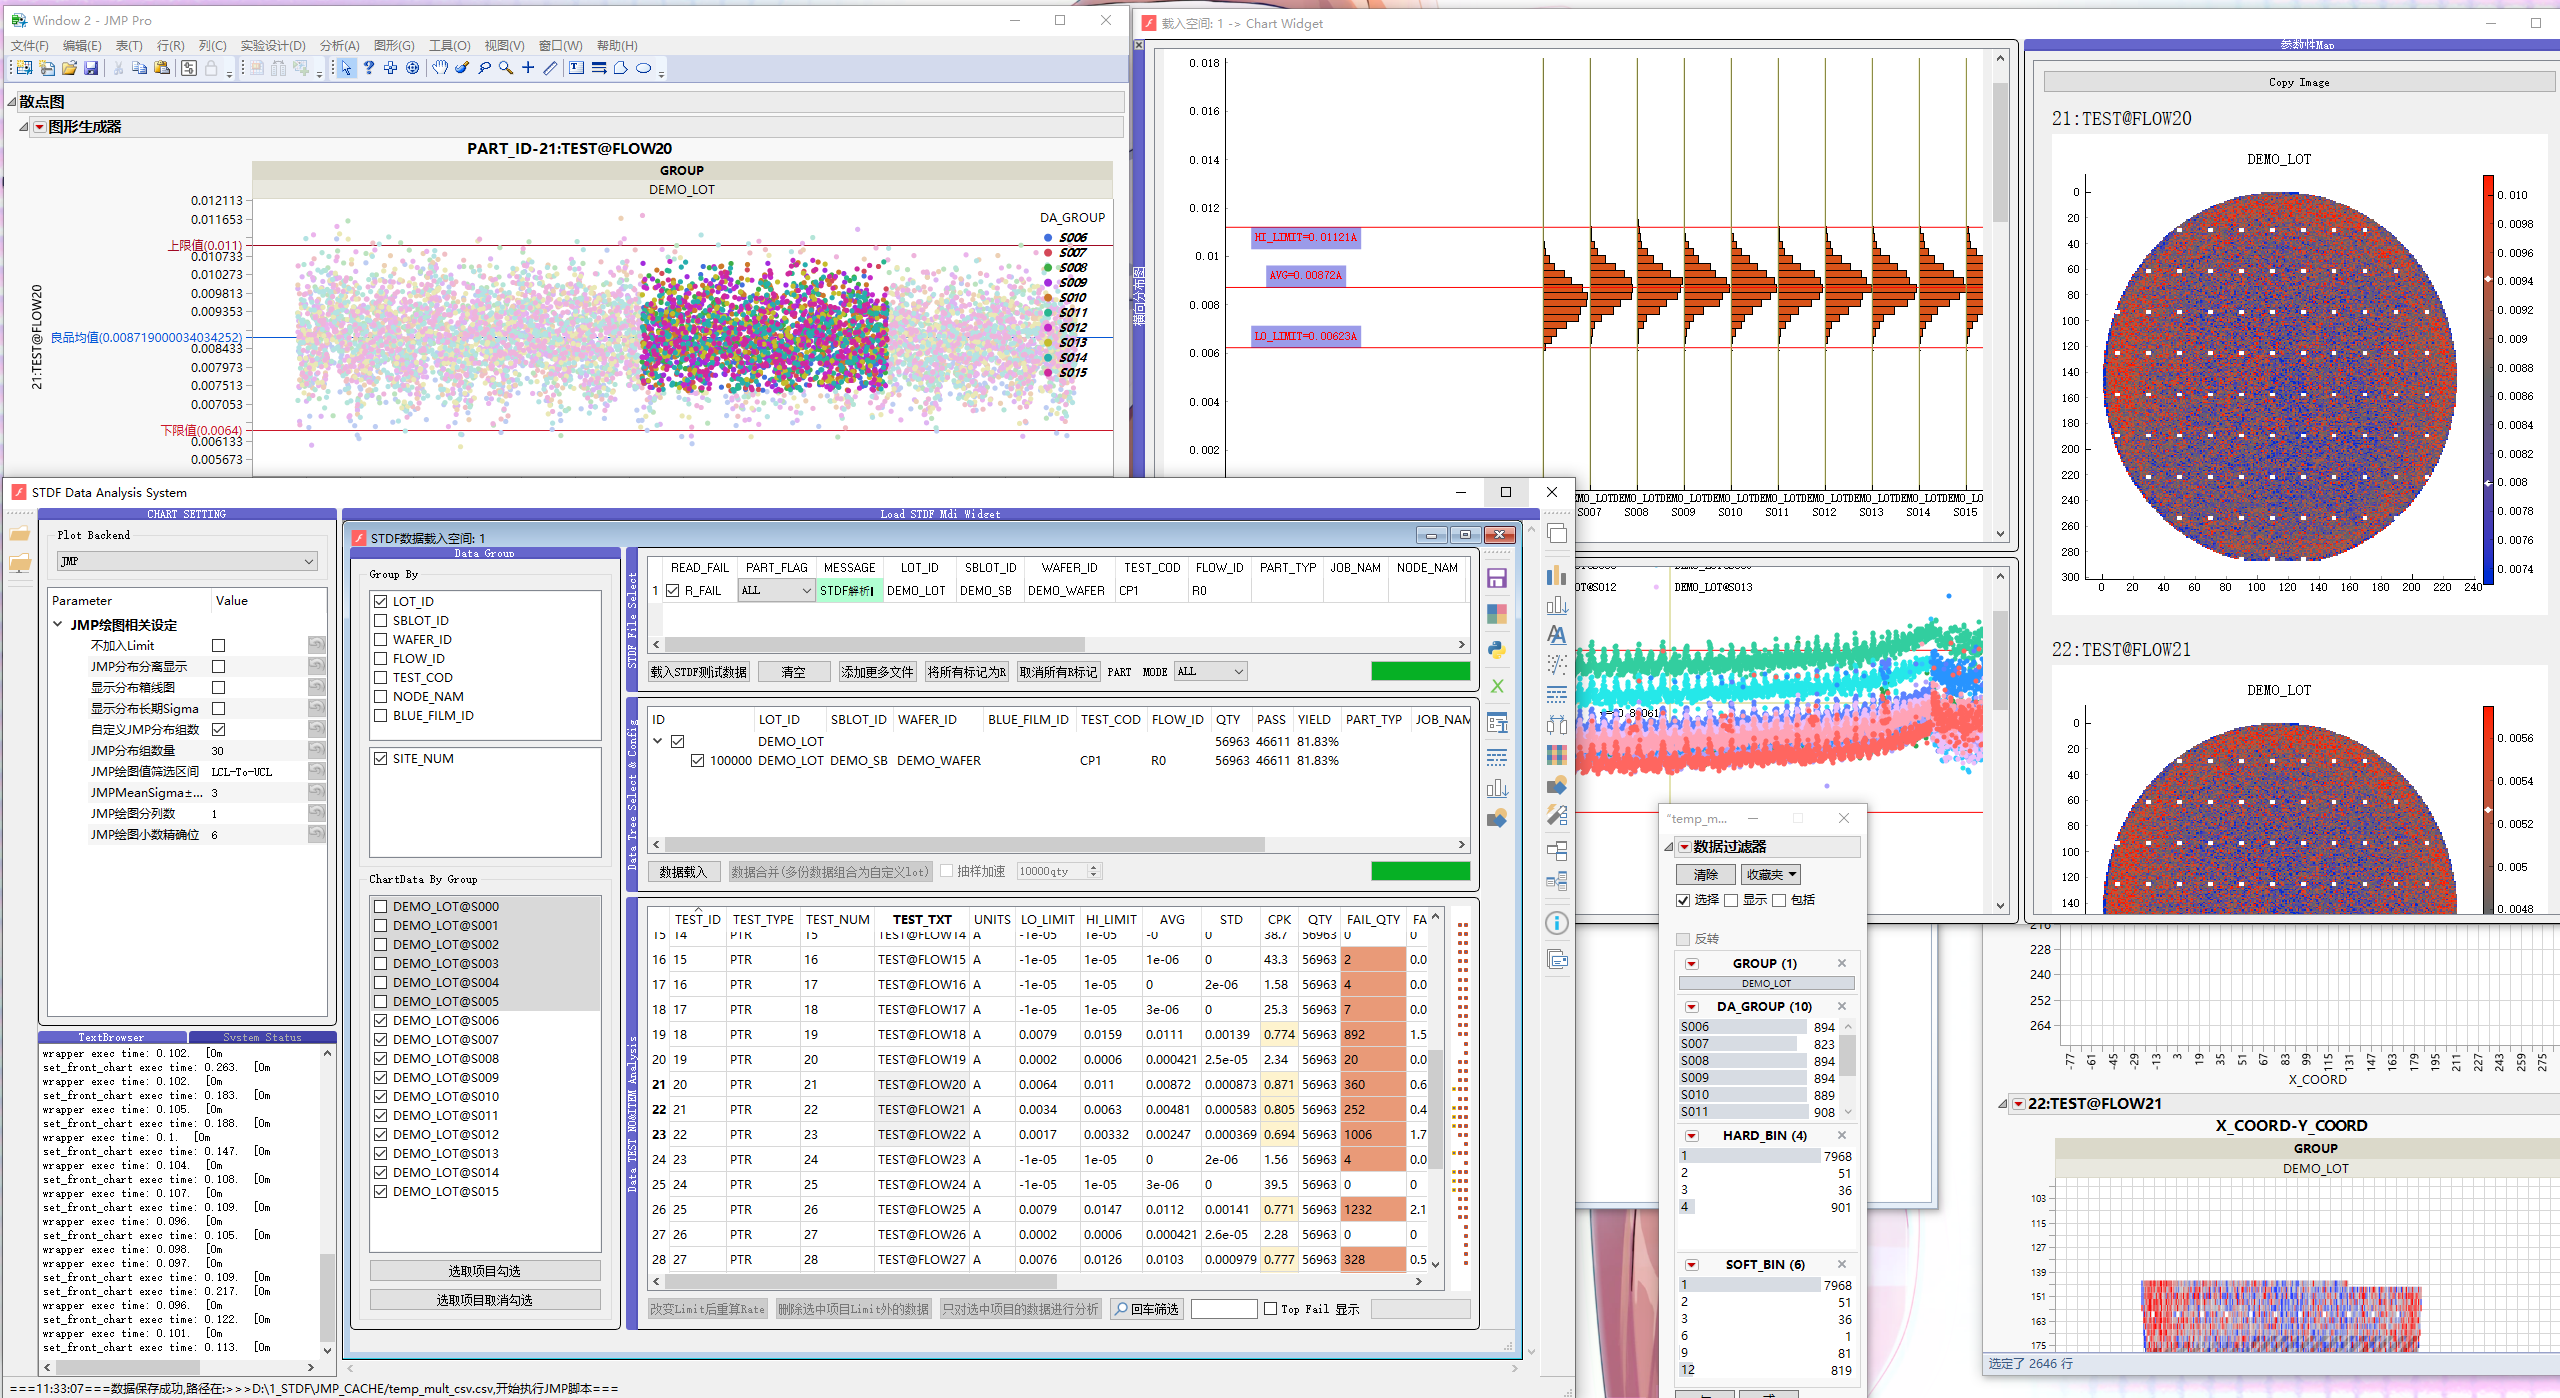Click the JMP grabber hand tool

[440, 68]
